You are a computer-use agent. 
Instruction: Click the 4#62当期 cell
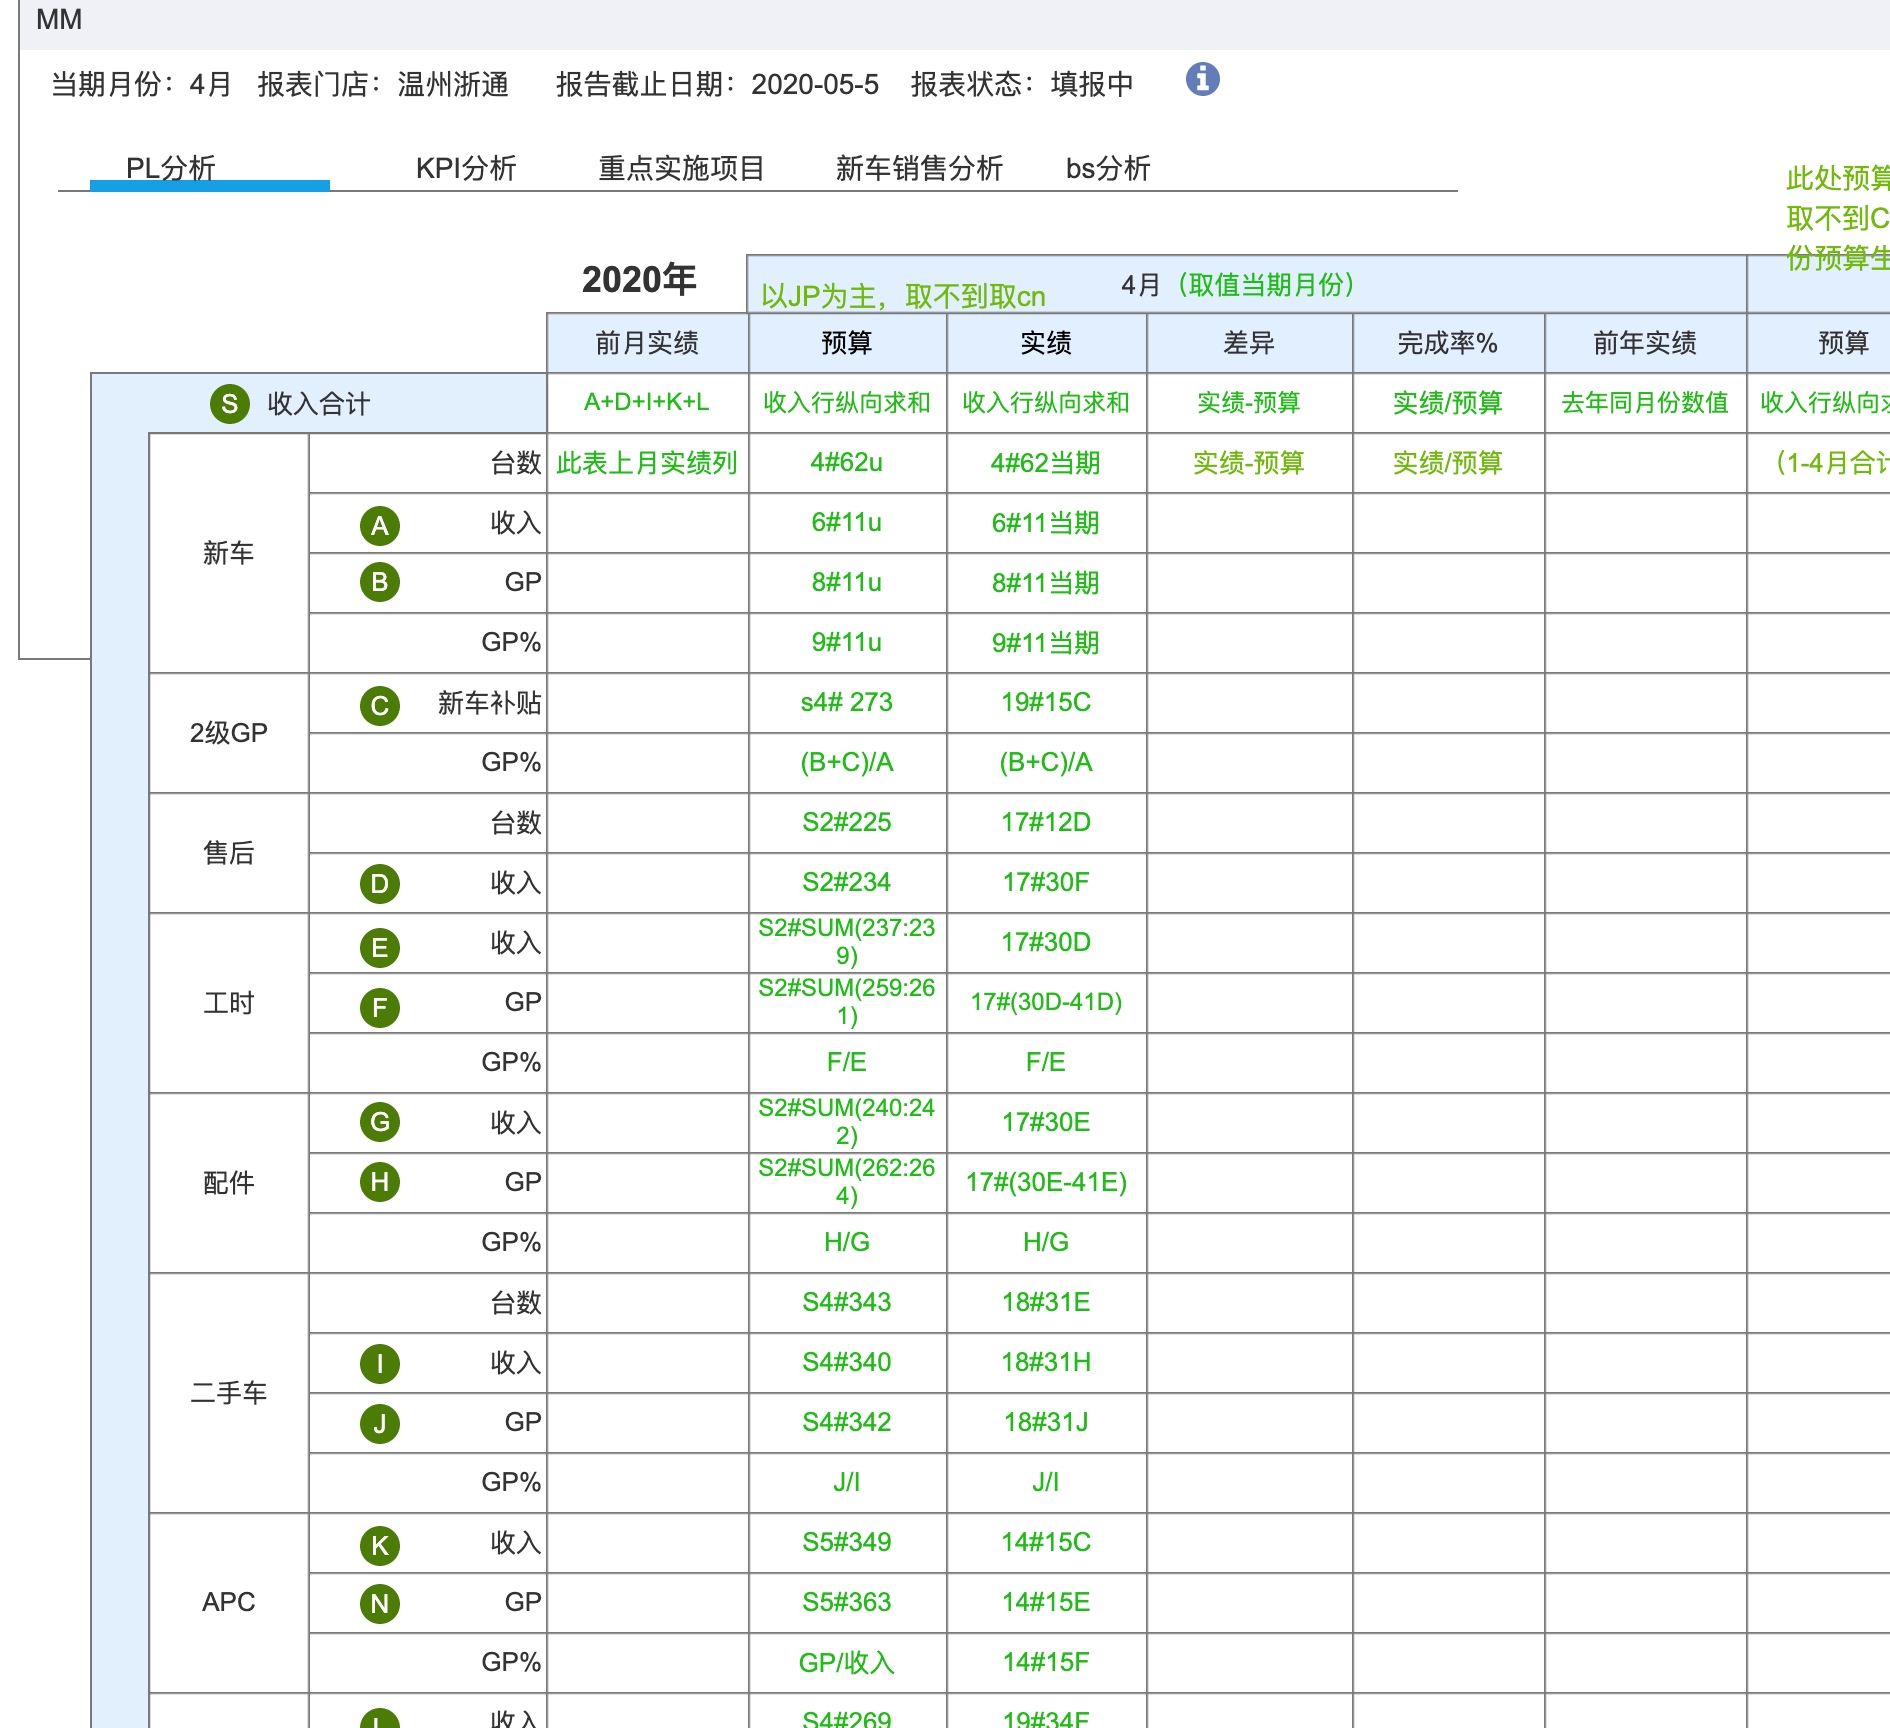[x=1046, y=463]
